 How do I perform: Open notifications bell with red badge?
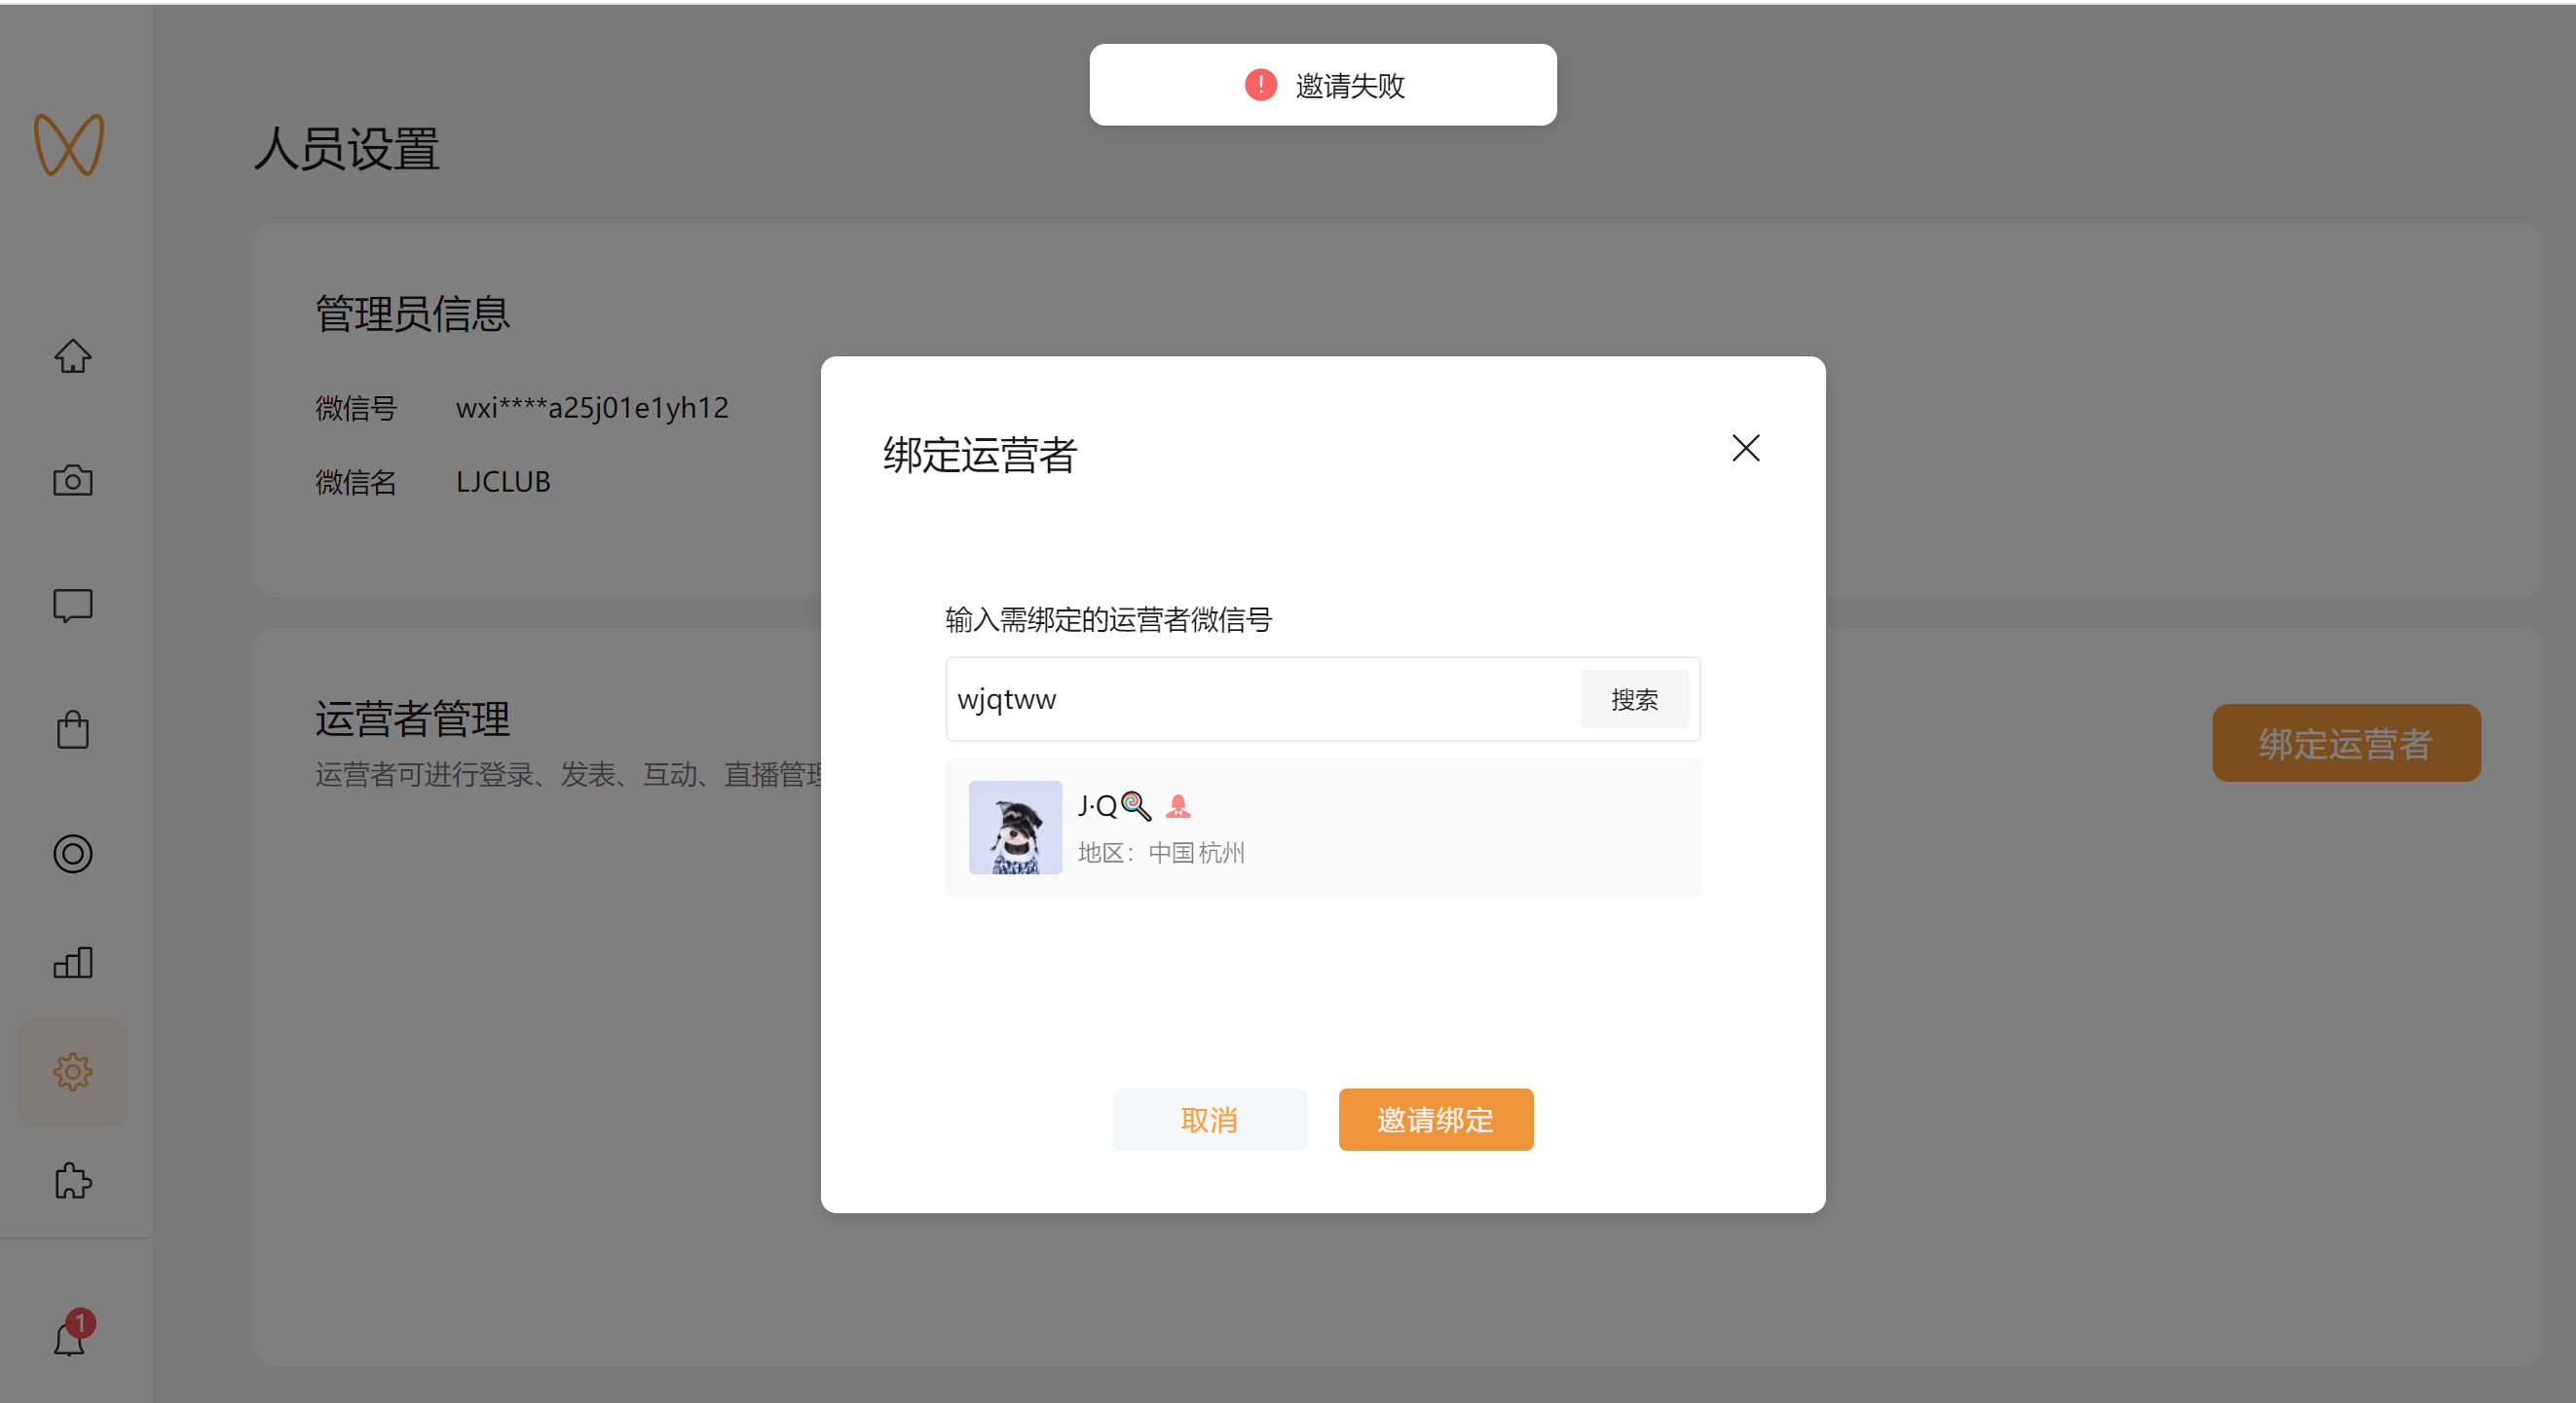[70, 1337]
